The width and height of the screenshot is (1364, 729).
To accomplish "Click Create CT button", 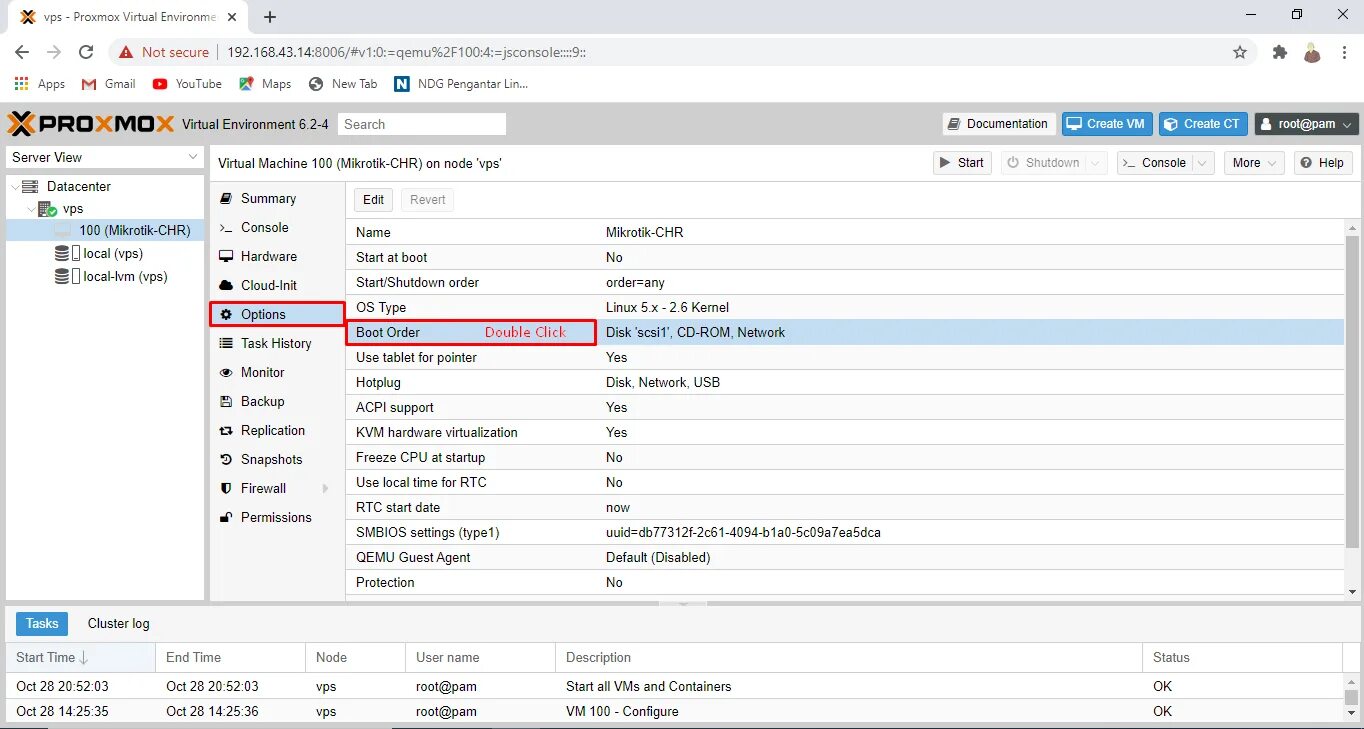I will pos(1203,124).
